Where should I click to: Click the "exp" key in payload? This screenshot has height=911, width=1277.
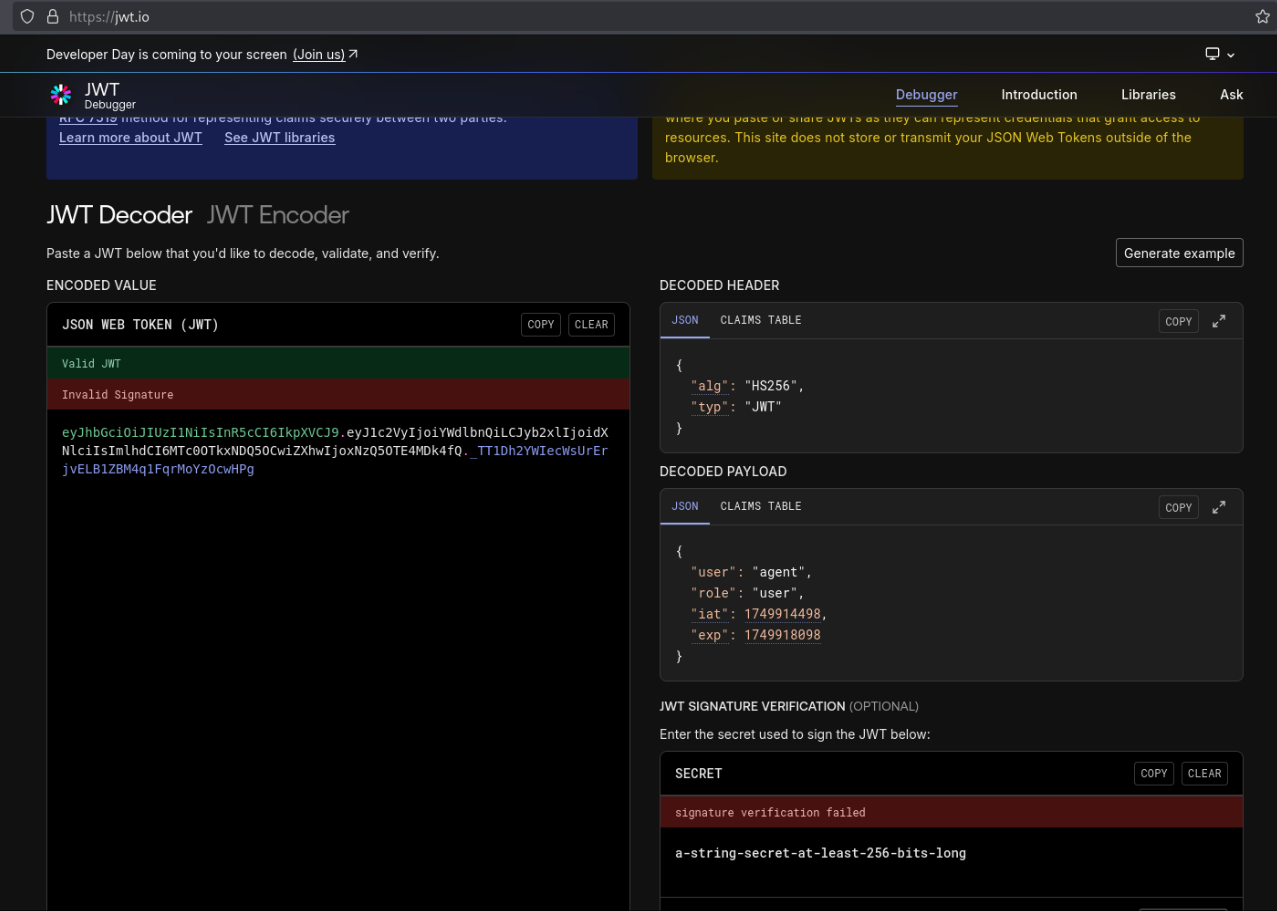tap(710, 635)
